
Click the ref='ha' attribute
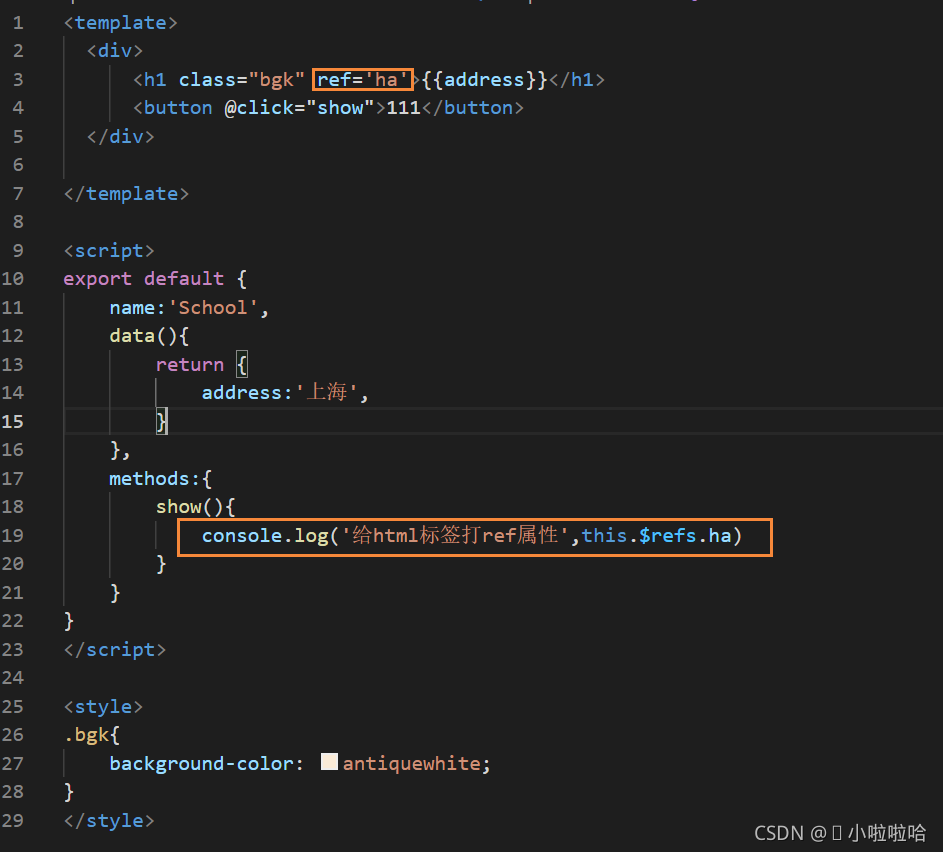tap(363, 79)
